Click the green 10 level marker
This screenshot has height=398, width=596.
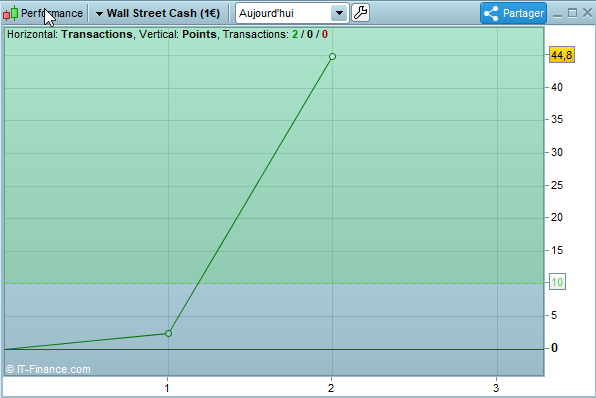tap(557, 282)
